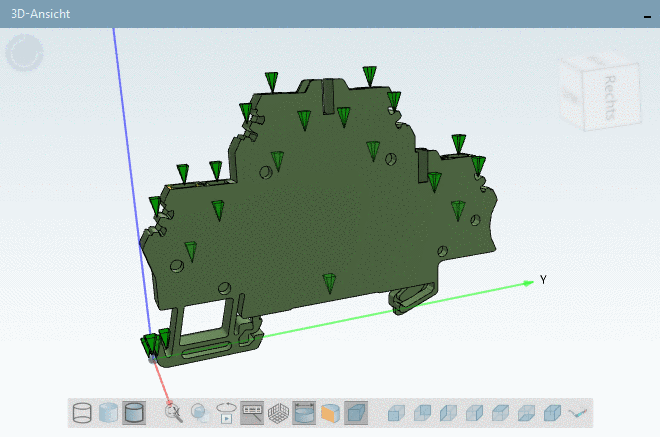This screenshot has width=660, height=437.
Task: Select the shaded cylinder display mode
Action: point(134,413)
